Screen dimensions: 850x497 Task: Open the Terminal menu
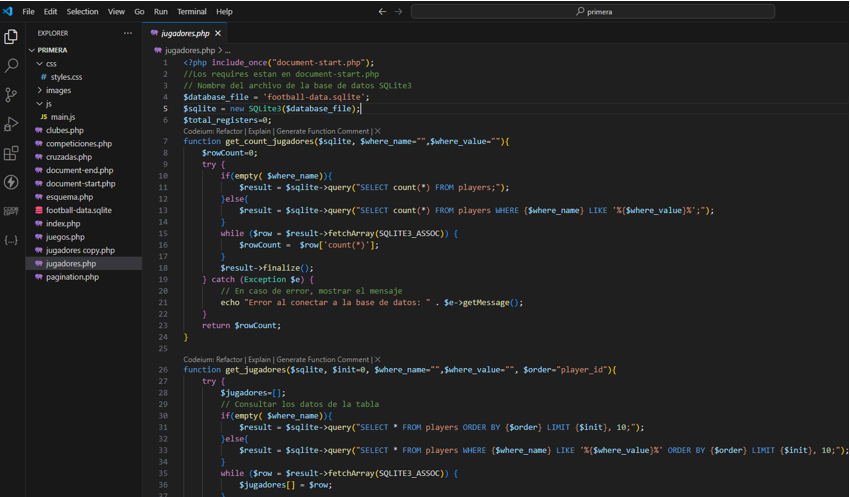pos(191,12)
